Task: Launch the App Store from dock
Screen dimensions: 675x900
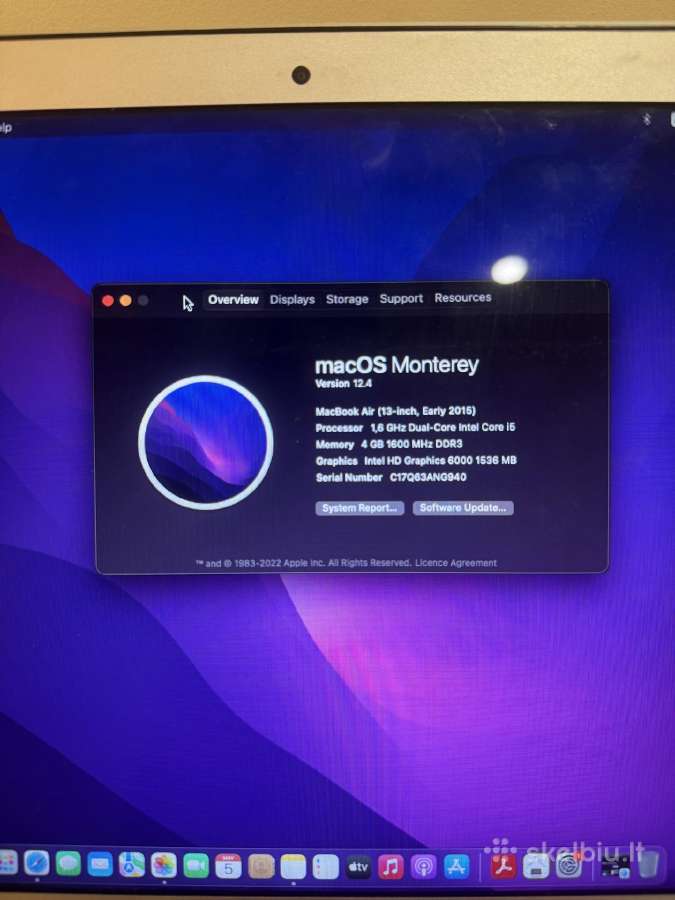Action: pyautogui.click(x=456, y=867)
